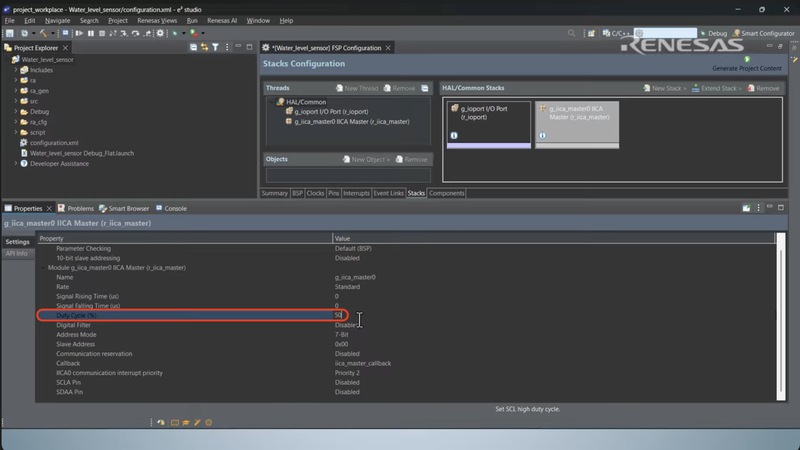This screenshot has width=800, height=450.
Task: Click the hammer Build icon
Action: click(43, 33)
